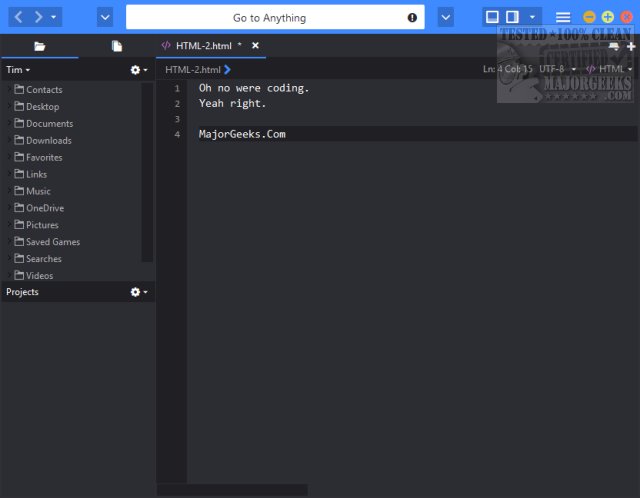Click the text 'Yeah right.'

pos(232,103)
